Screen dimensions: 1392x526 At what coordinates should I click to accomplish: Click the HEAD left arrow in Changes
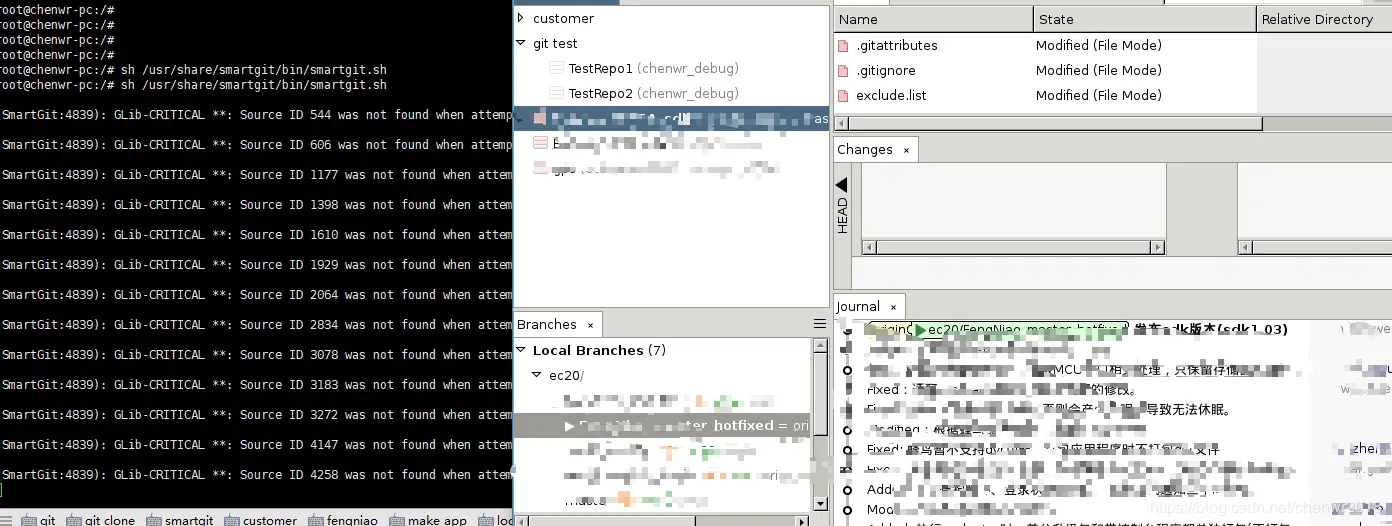[842, 185]
